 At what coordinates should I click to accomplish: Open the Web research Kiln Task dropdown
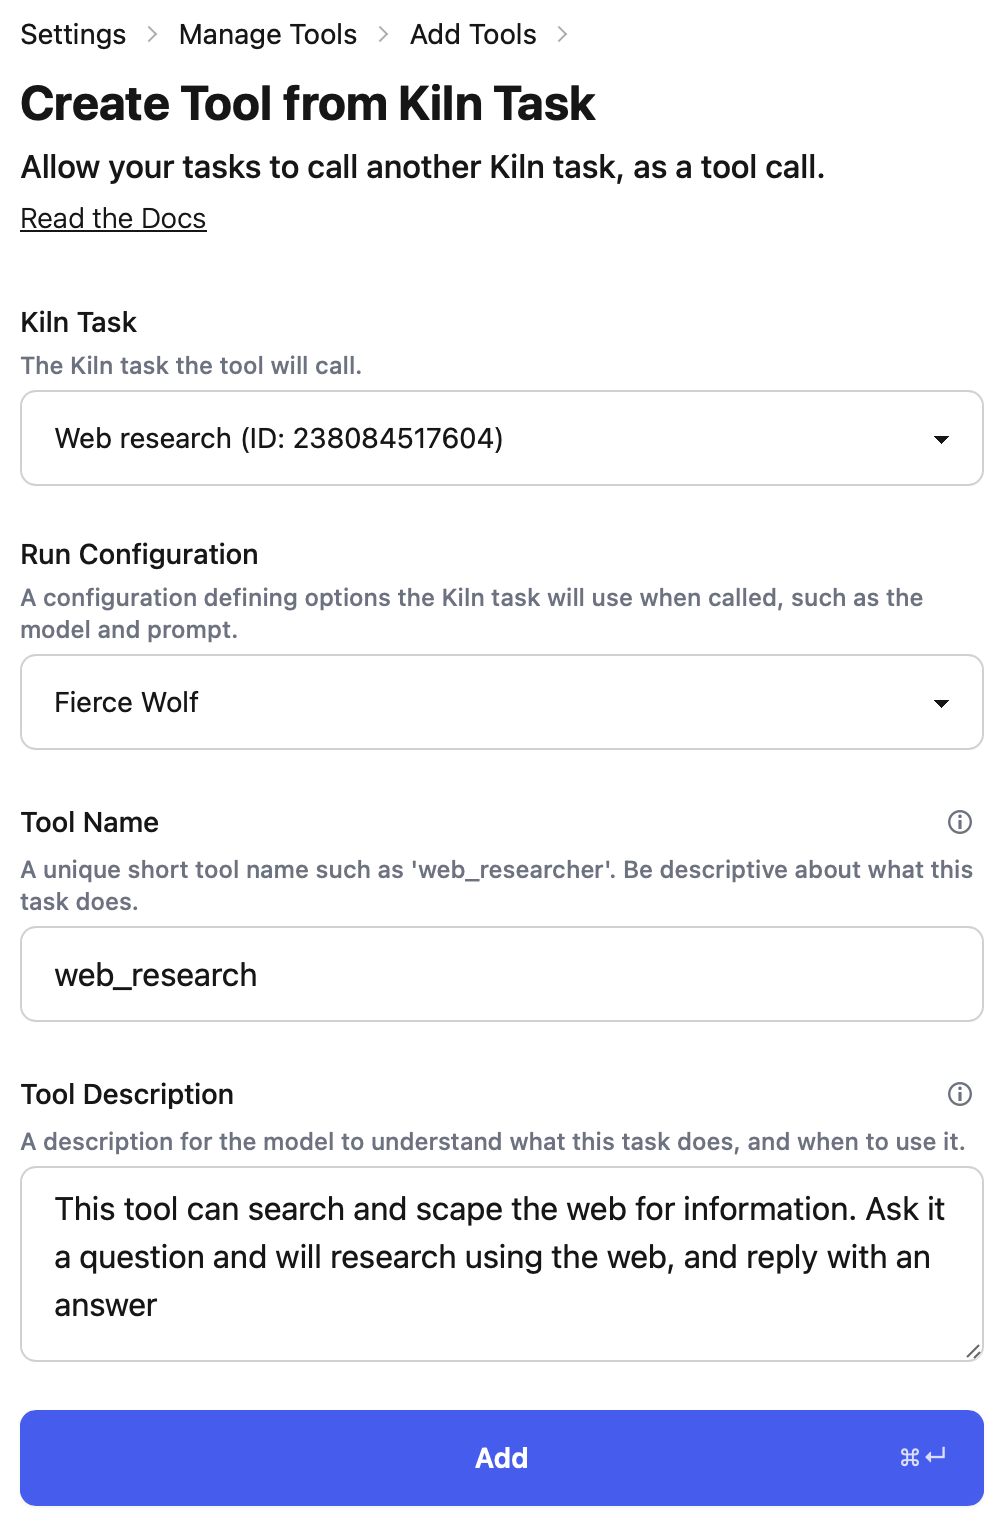[500, 438]
